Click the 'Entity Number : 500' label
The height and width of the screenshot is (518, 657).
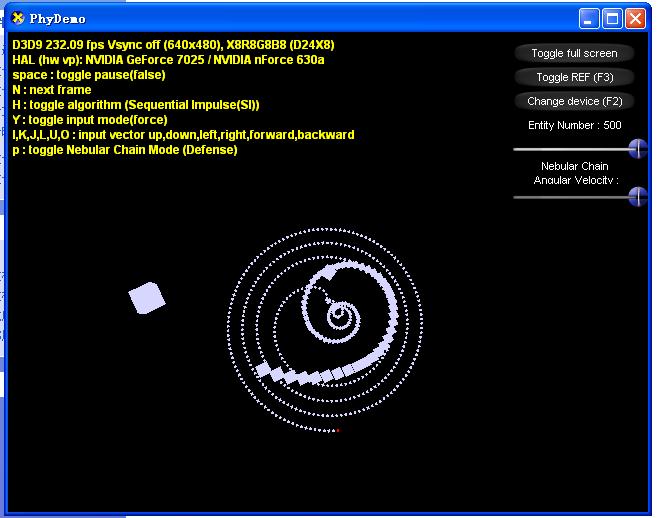coord(574,125)
